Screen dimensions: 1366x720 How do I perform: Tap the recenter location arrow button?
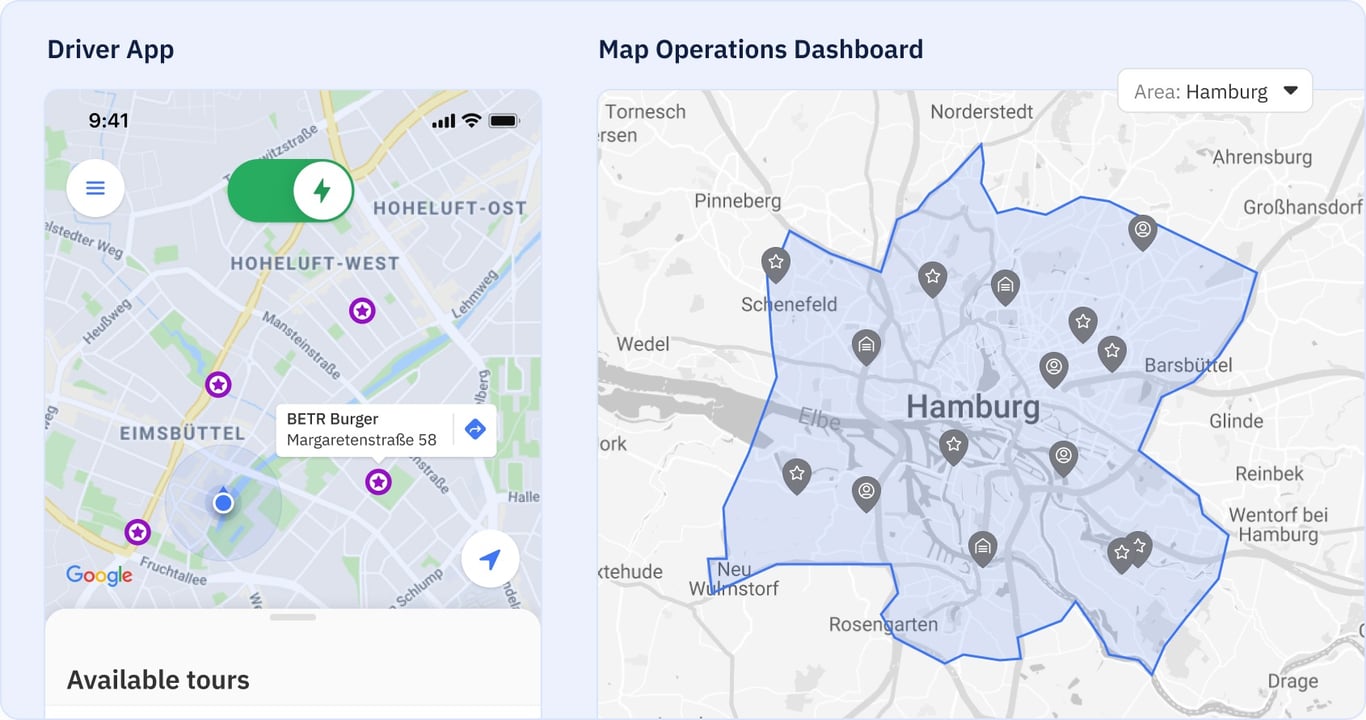coord(490,559)
